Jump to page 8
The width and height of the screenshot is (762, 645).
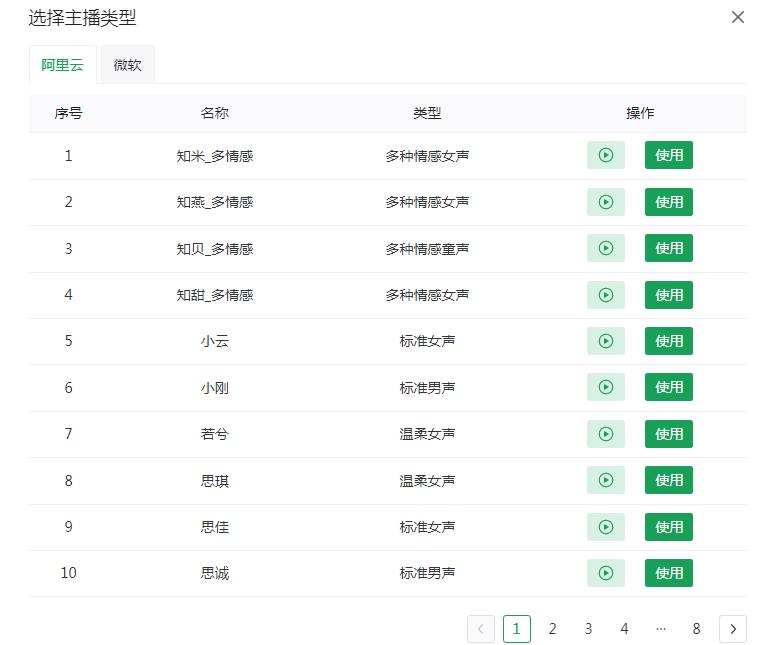pos(696,628)
